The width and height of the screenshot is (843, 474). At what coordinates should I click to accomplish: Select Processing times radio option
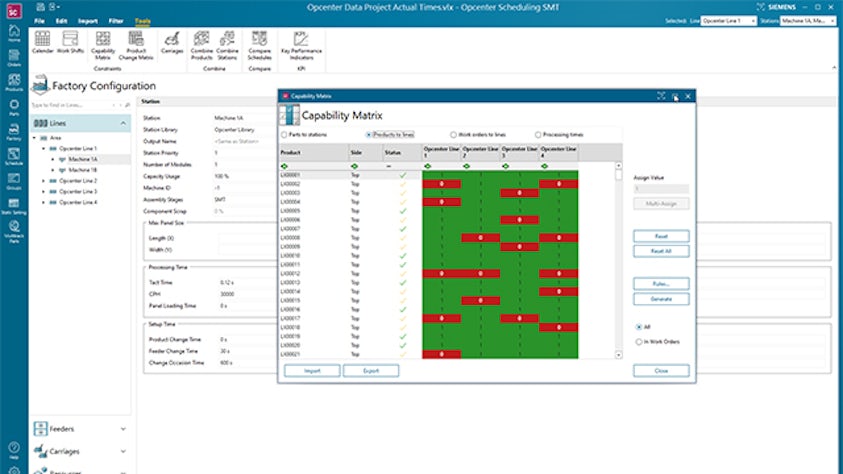(x=538, y=135)
